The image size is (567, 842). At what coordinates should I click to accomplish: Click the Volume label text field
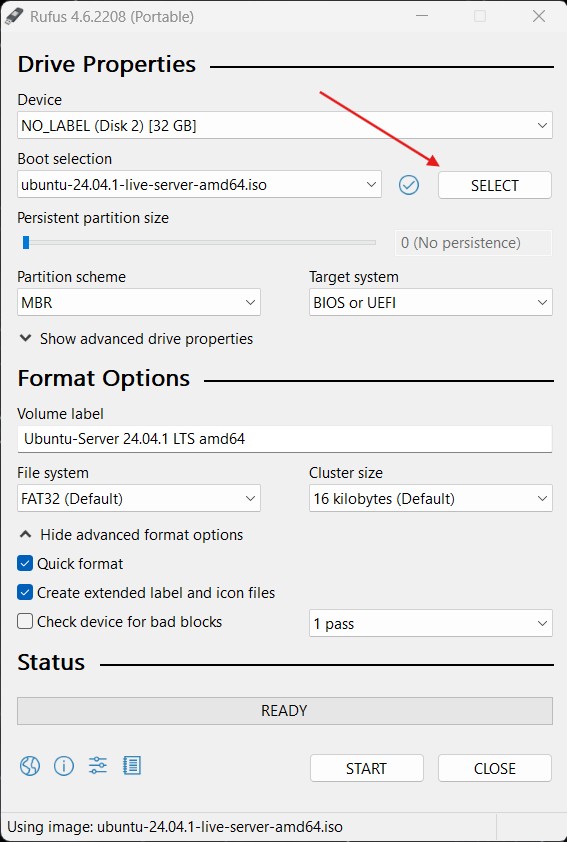click(x=285, y=439)
